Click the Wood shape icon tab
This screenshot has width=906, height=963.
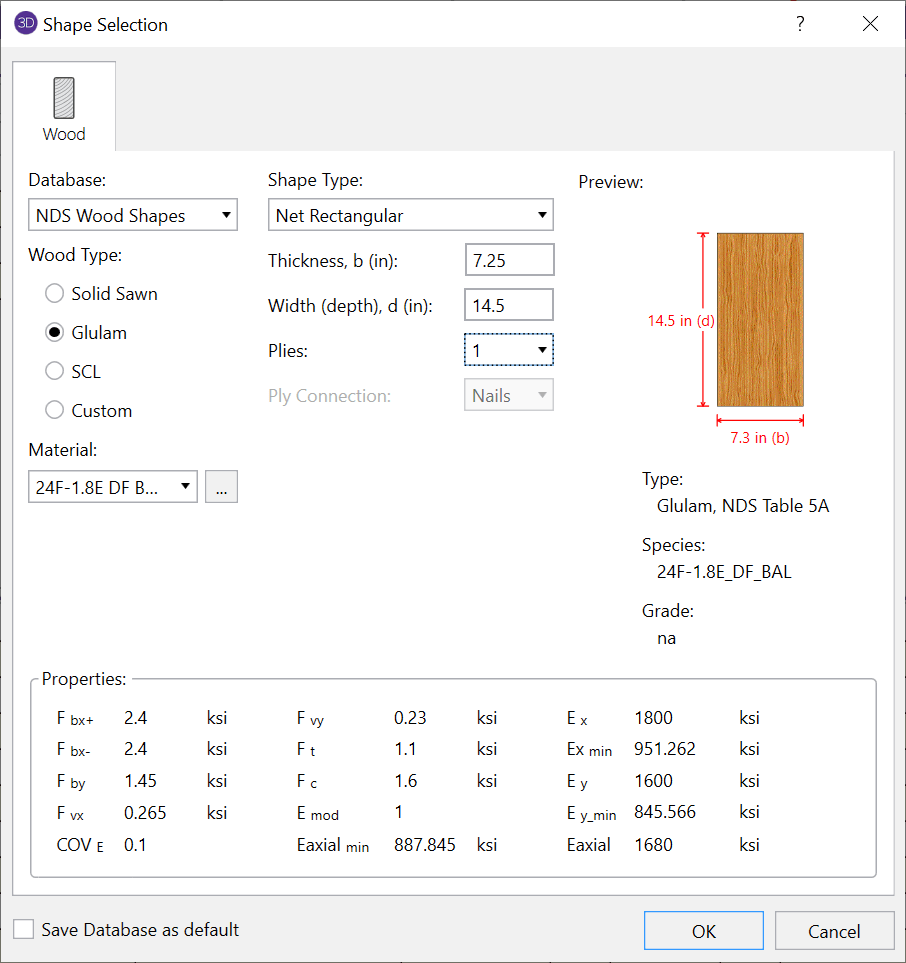click(64, 98)
